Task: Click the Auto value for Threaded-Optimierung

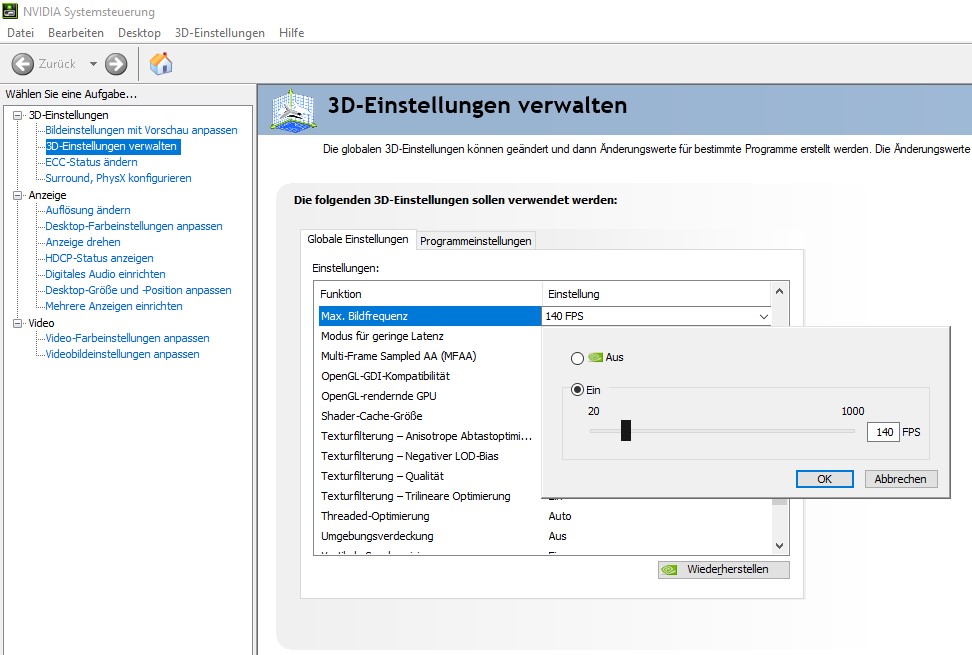Action: pyautogui.click(x=560, y=516)
